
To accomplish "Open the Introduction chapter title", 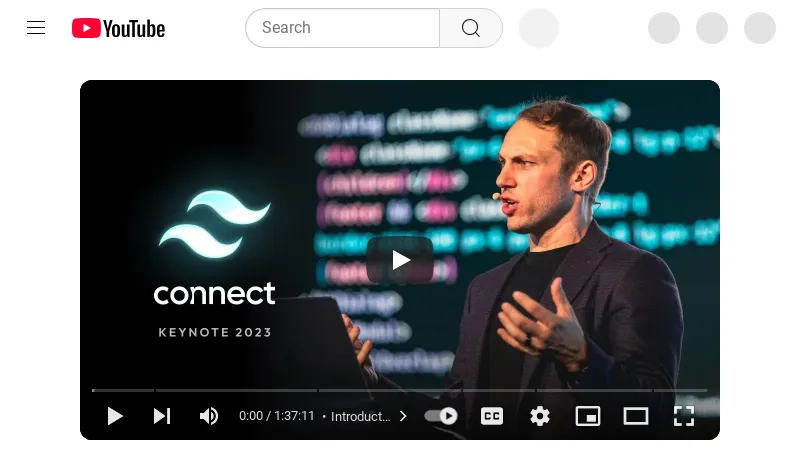I will (x=360, y=417).
